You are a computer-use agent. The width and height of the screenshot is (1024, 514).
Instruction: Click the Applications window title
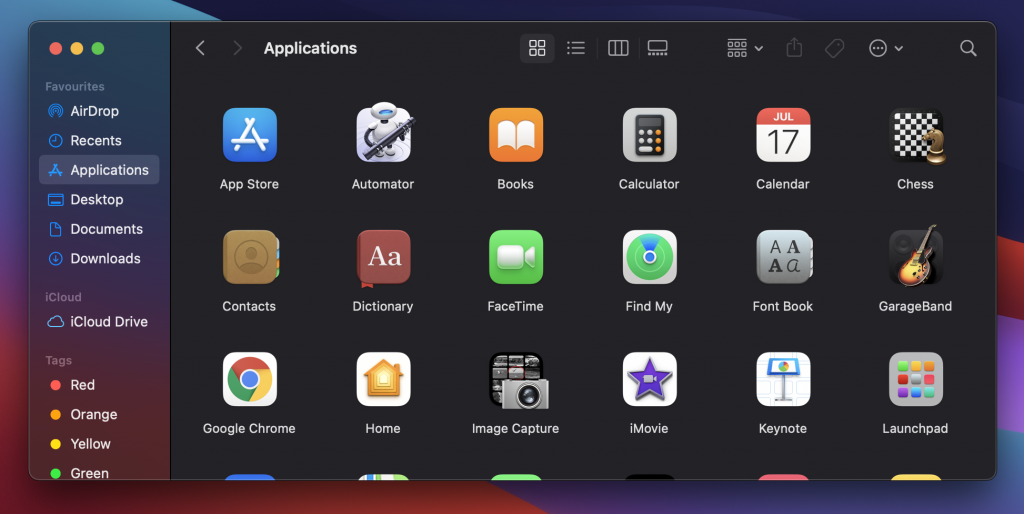[310, 48]
